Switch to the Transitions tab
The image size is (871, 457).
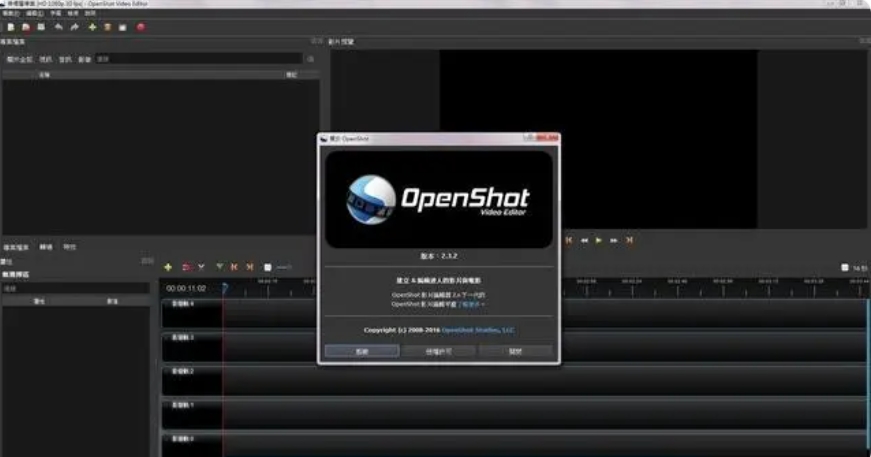pyautogui.click(x=46, y=247)
